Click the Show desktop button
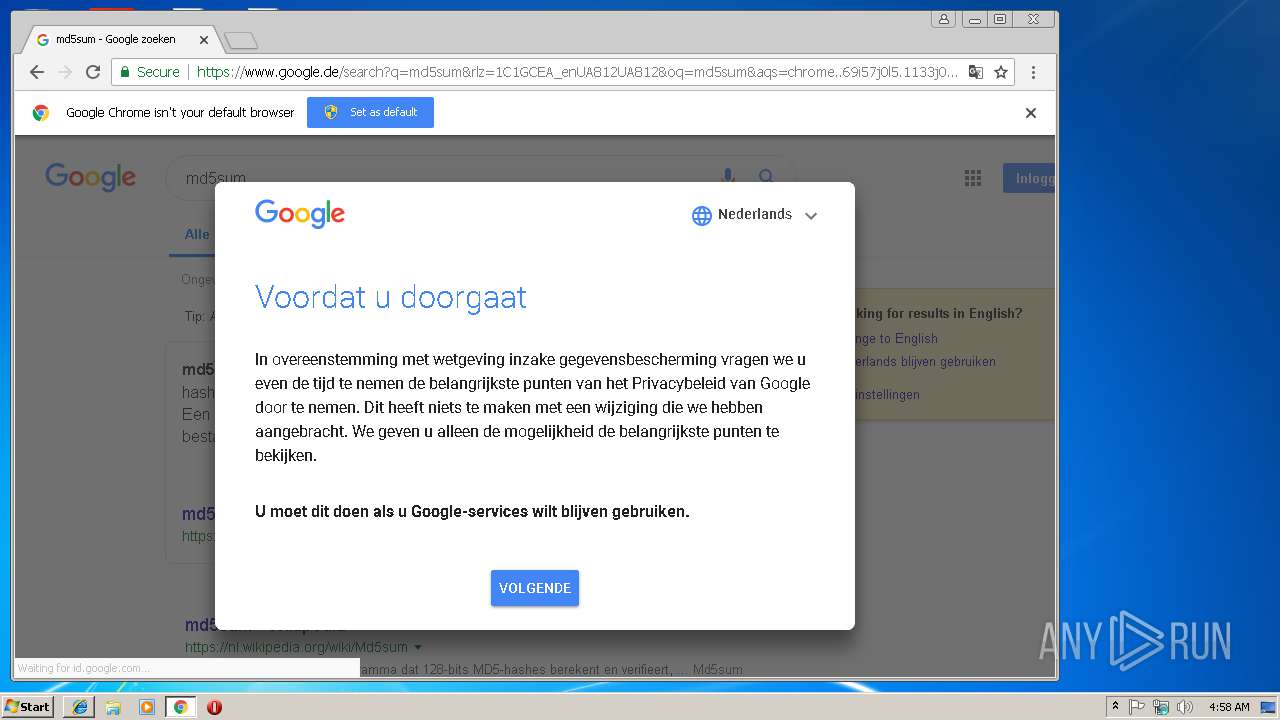1280x720 pixels. click(x=1269, y=707)
